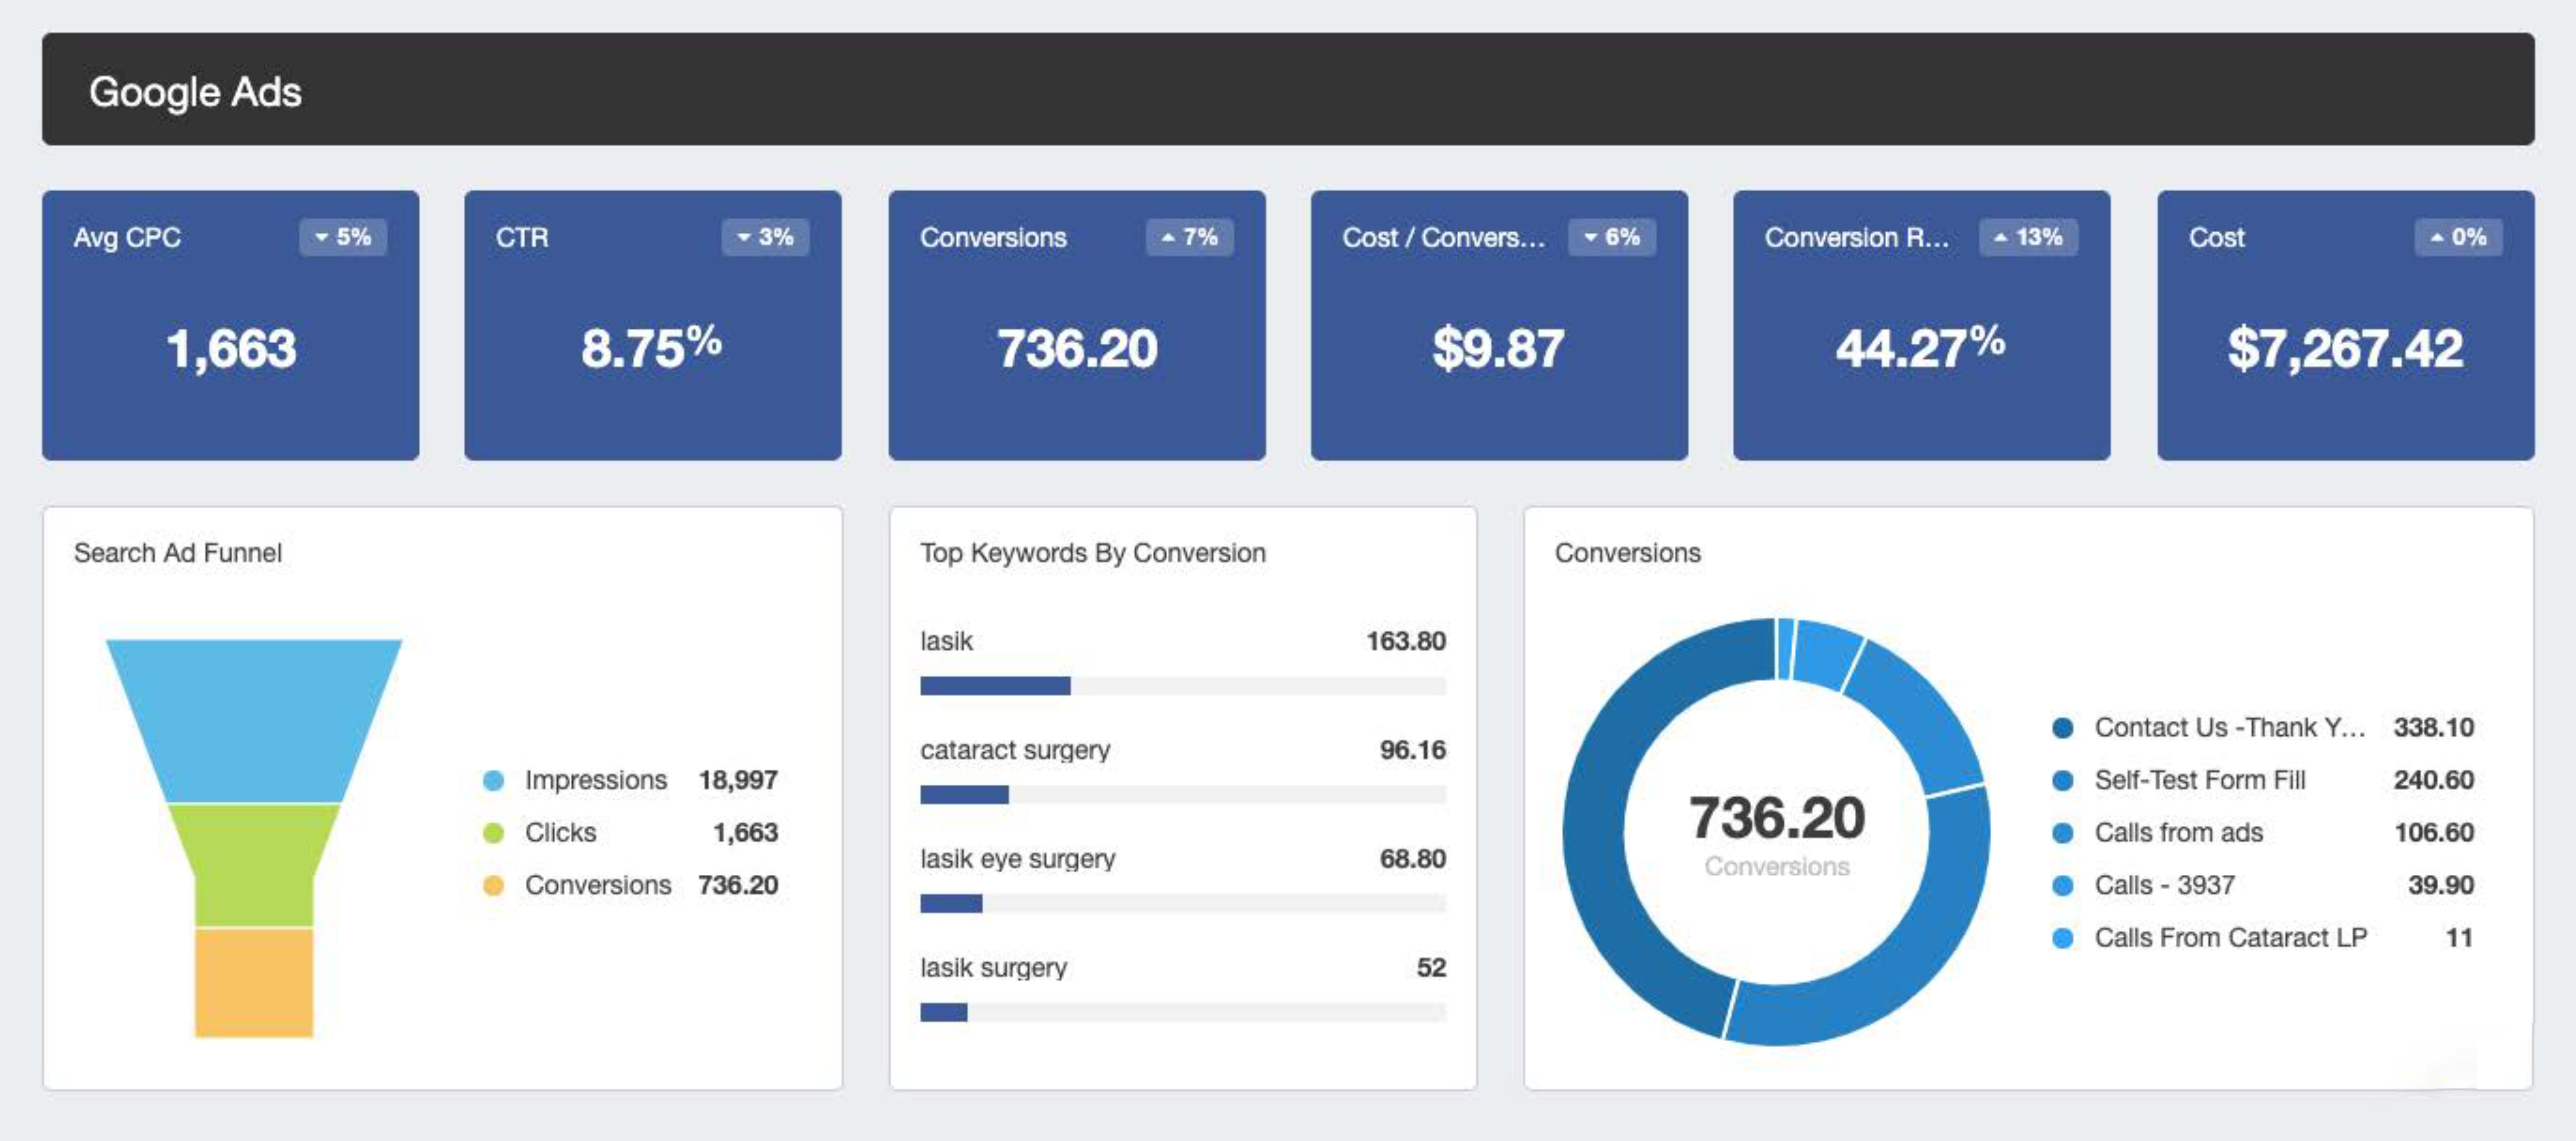Click the Conversion Rate 13% increase badge
Screen dimensions: 2576x1141
2028,237
